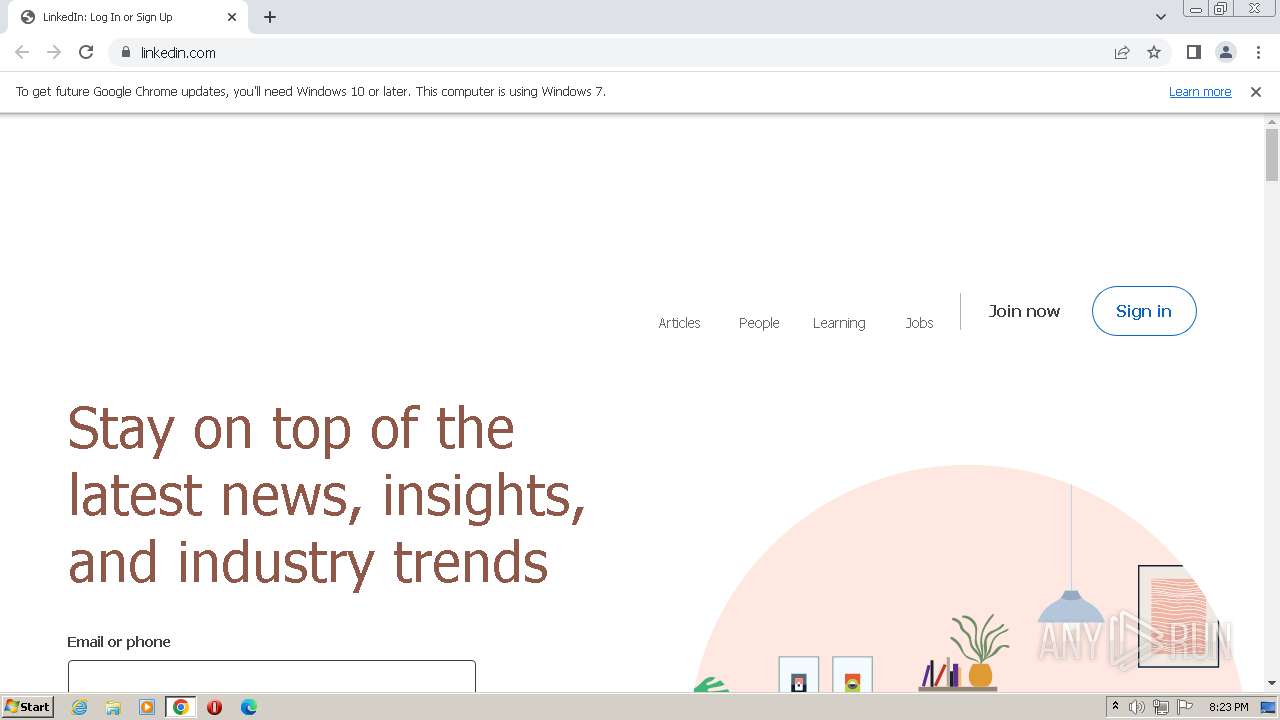
Task: Open the Articles navigation item
Action: coord(679,323)
